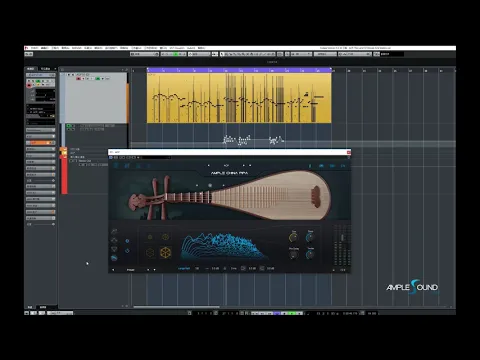The image size is (480, 360).
Task: Click the rightmost icon in the Pipa plugin top-right corner
Action: point(343,166)
